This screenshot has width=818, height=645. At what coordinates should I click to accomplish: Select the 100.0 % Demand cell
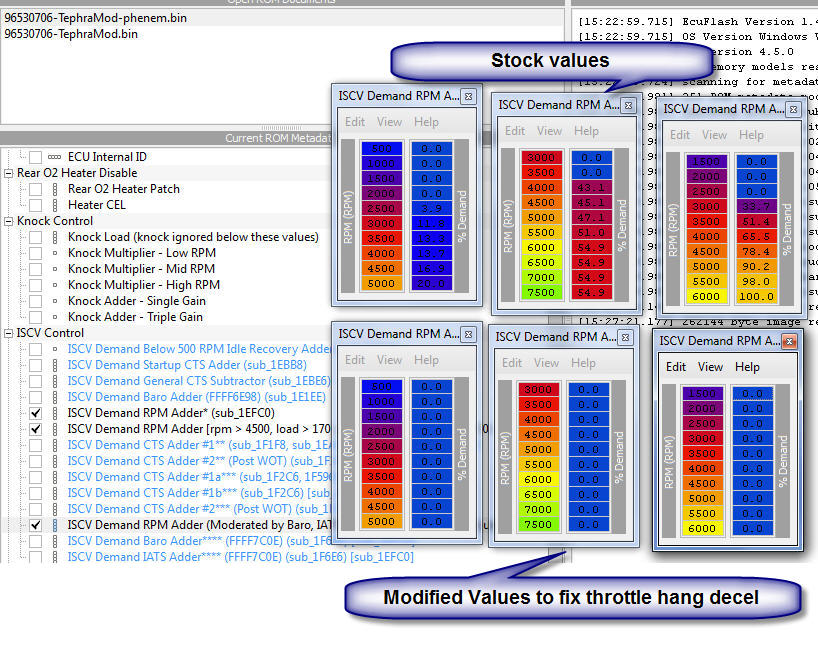pyautogui.click(x=755, y=297)
